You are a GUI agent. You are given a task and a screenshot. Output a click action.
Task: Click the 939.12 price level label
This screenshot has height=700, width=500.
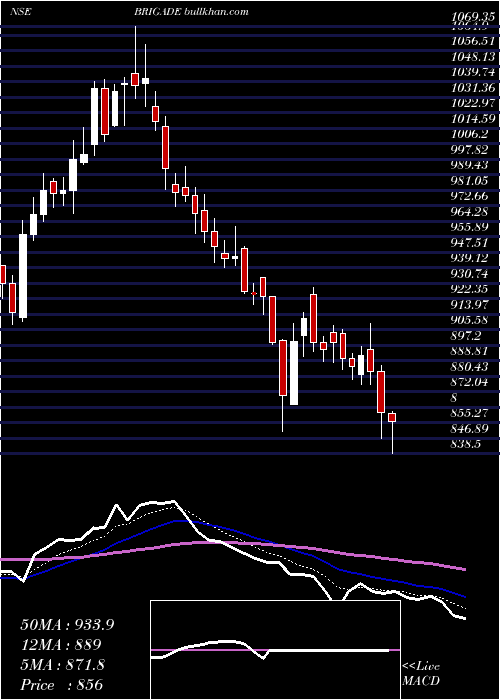pos(470,258)
